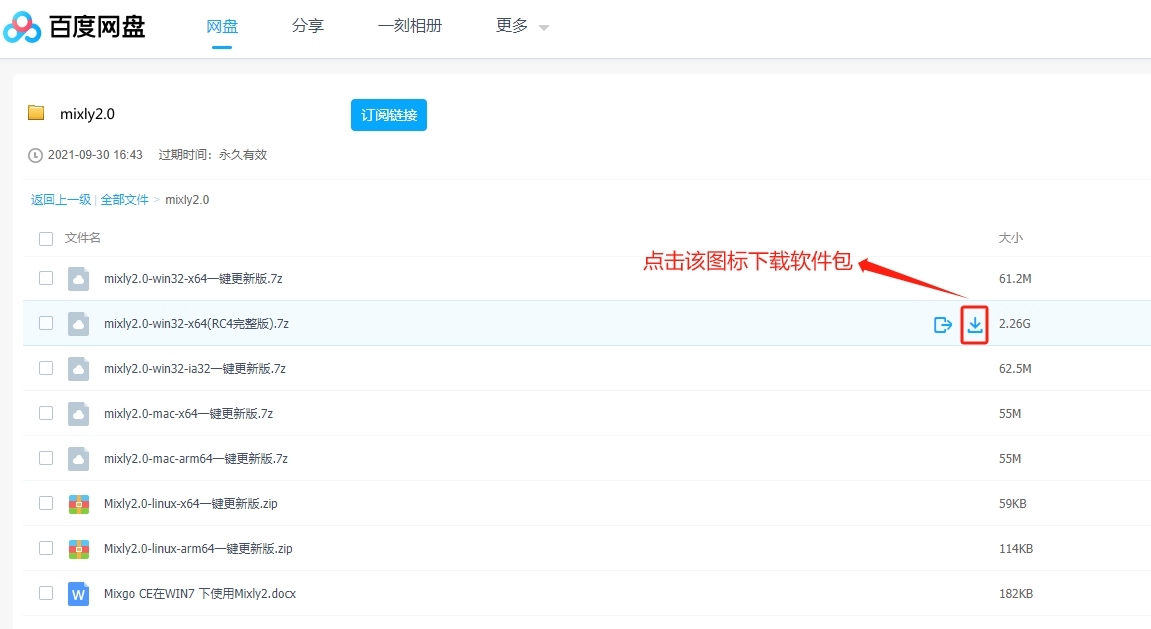Click the Word icon for Mixgo CE docx
The image size is (1151, 629).
tap(79, 593)
